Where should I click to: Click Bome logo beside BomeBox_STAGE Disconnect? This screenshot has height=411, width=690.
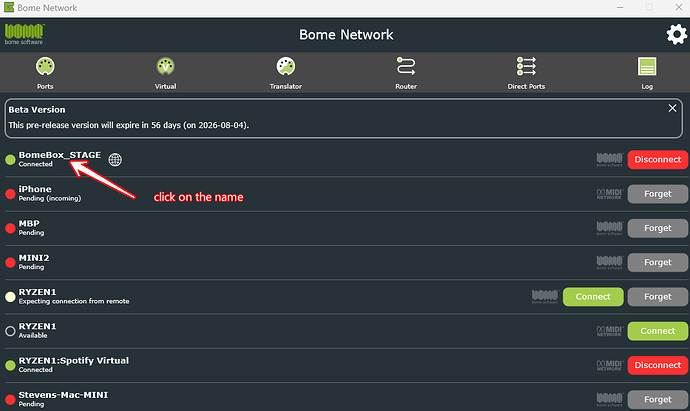coord(609,160)
